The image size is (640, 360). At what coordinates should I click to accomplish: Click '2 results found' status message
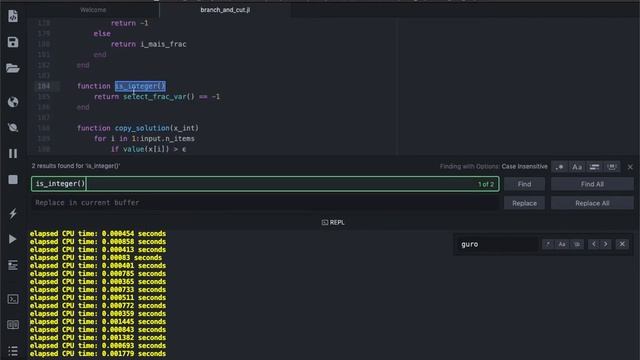[76, 166]
